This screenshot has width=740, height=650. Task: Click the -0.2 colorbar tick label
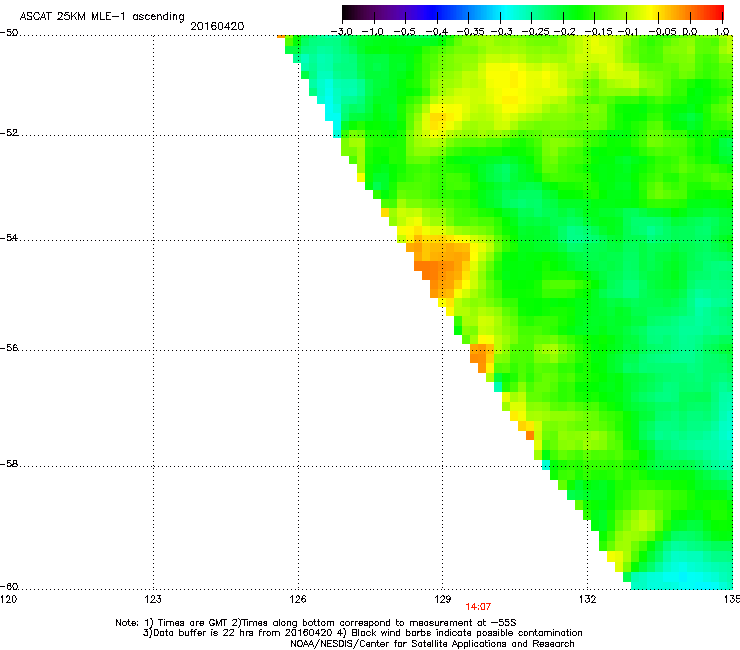[x=564, y=32]
